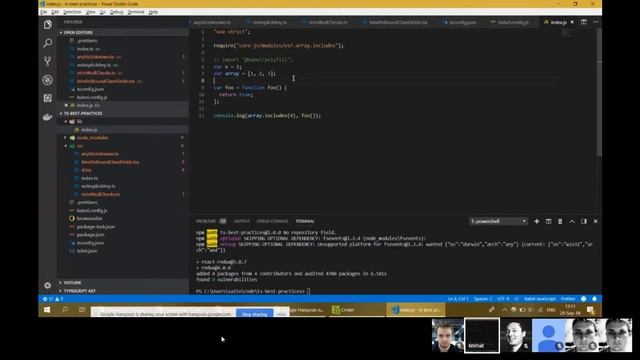Open Windows taskbar search

click(64, 310)
